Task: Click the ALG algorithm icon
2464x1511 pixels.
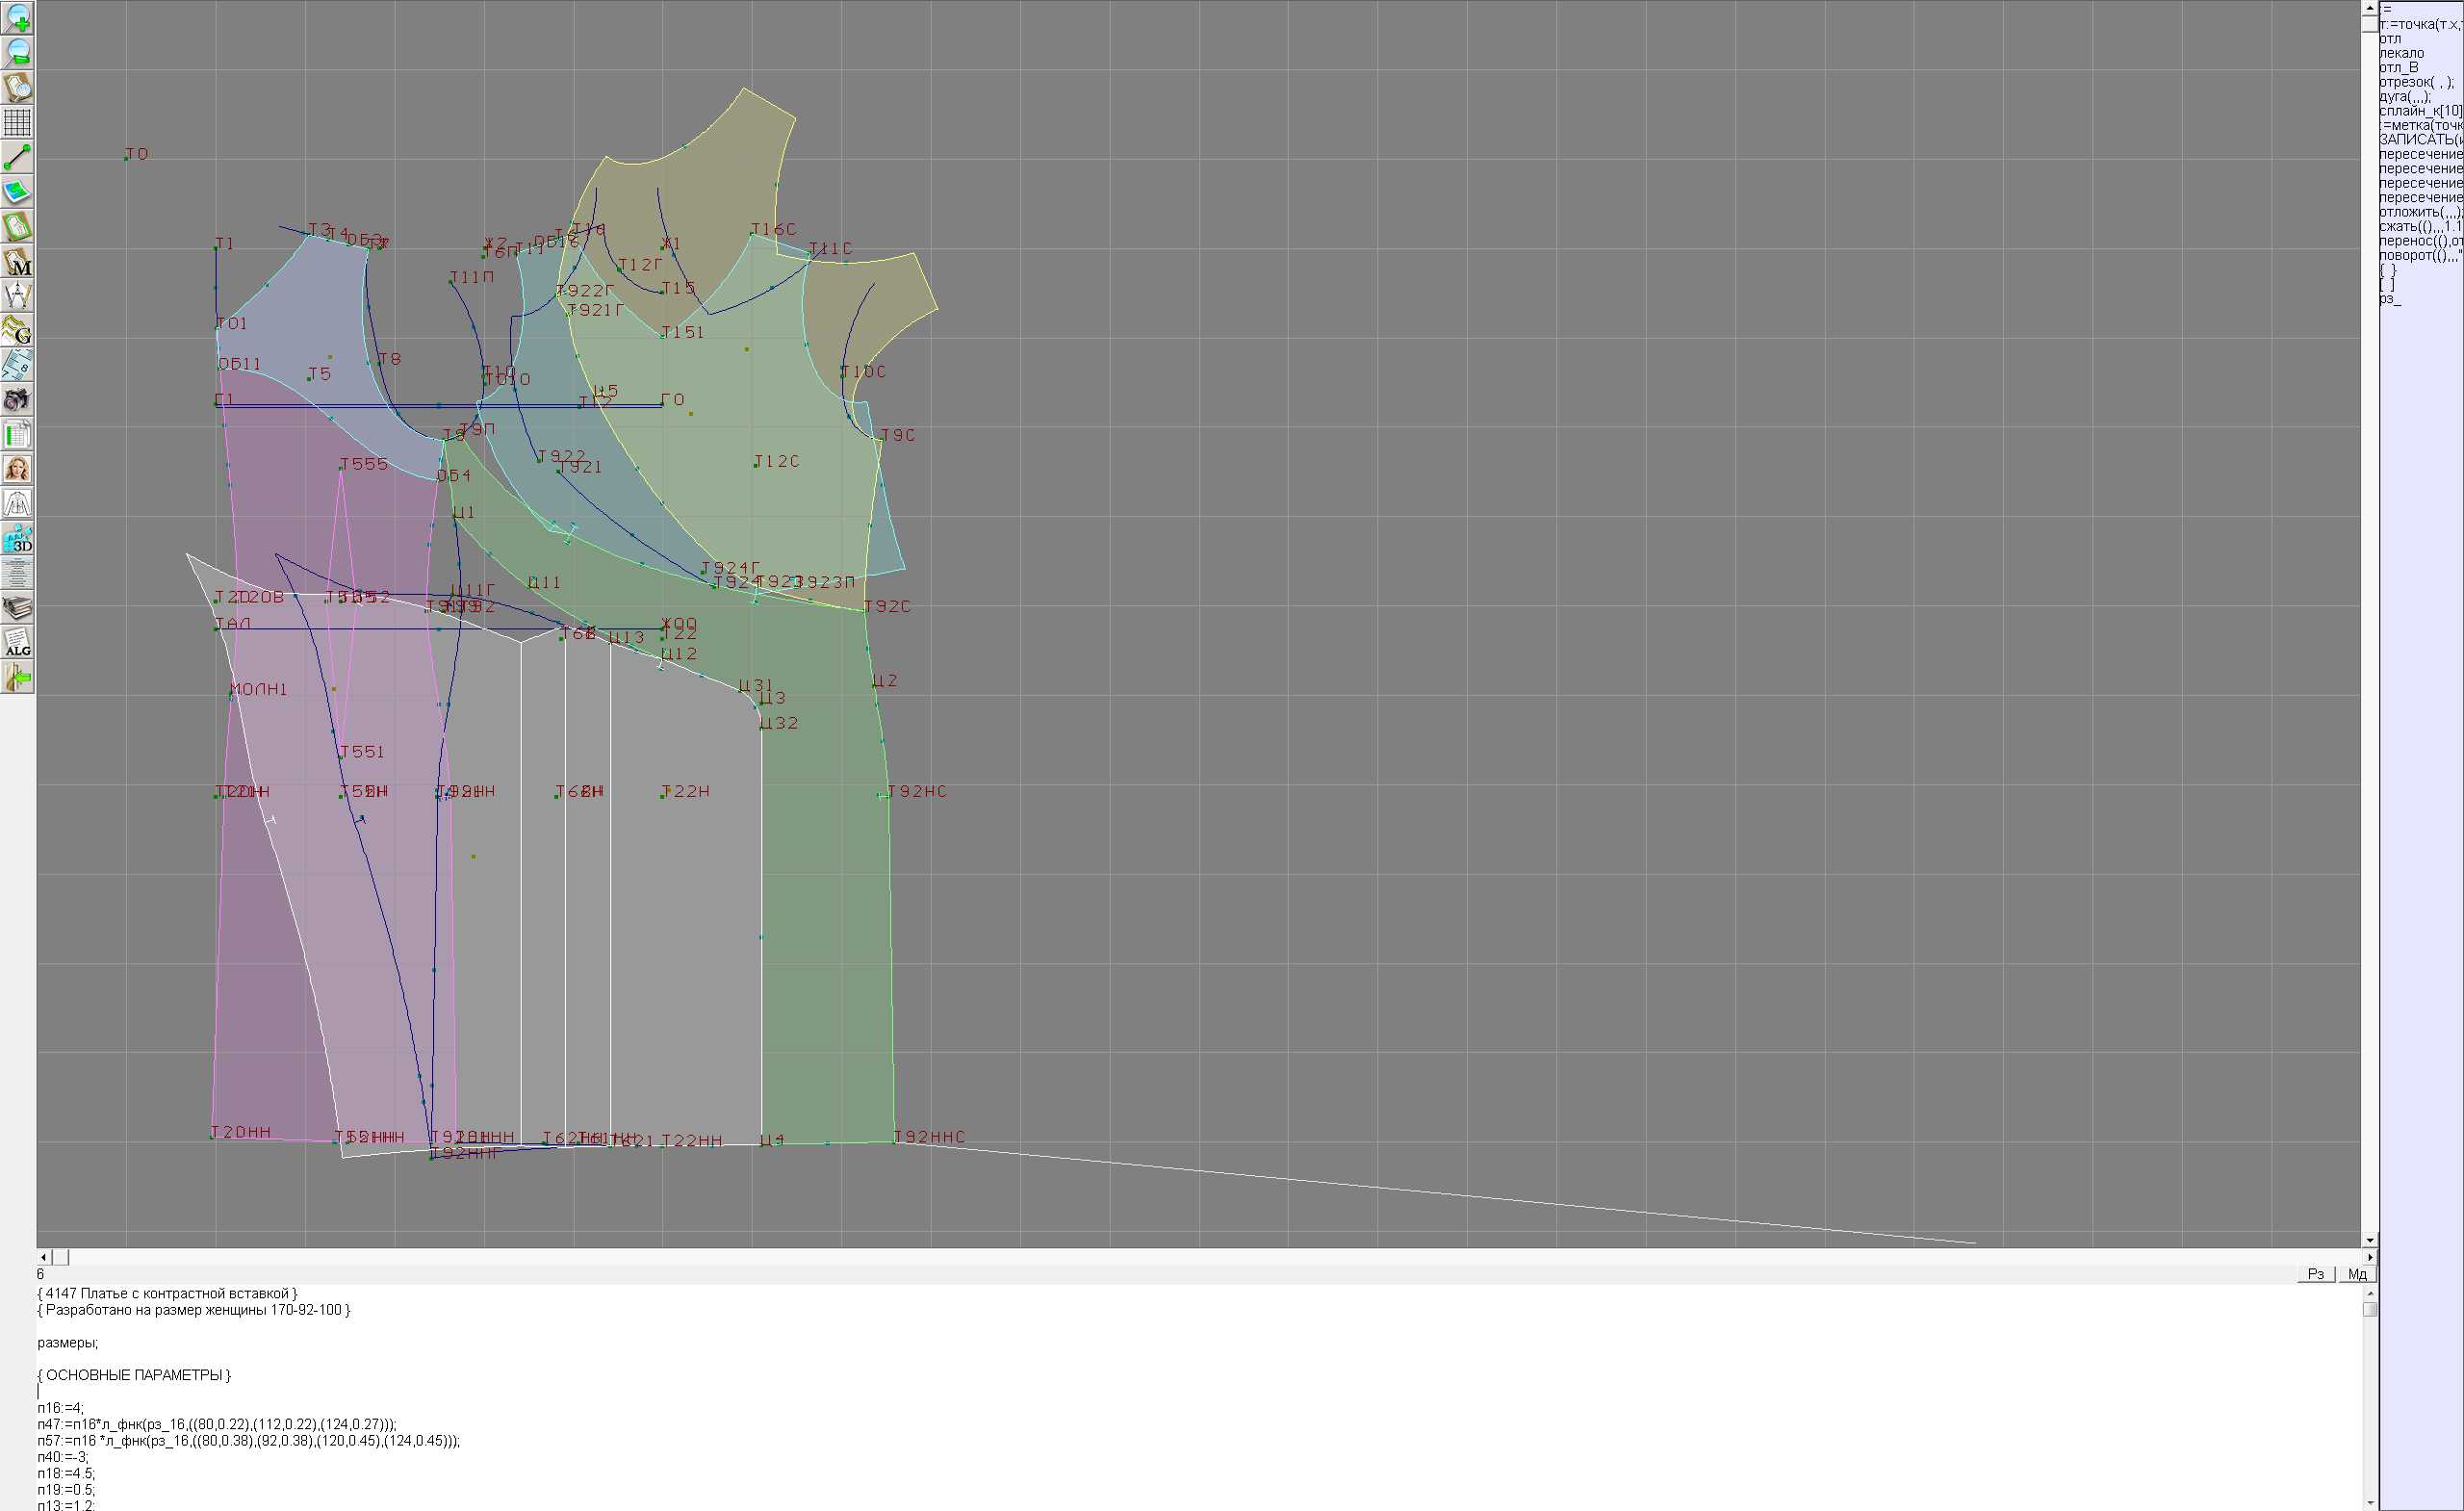Action: (17, 643)
